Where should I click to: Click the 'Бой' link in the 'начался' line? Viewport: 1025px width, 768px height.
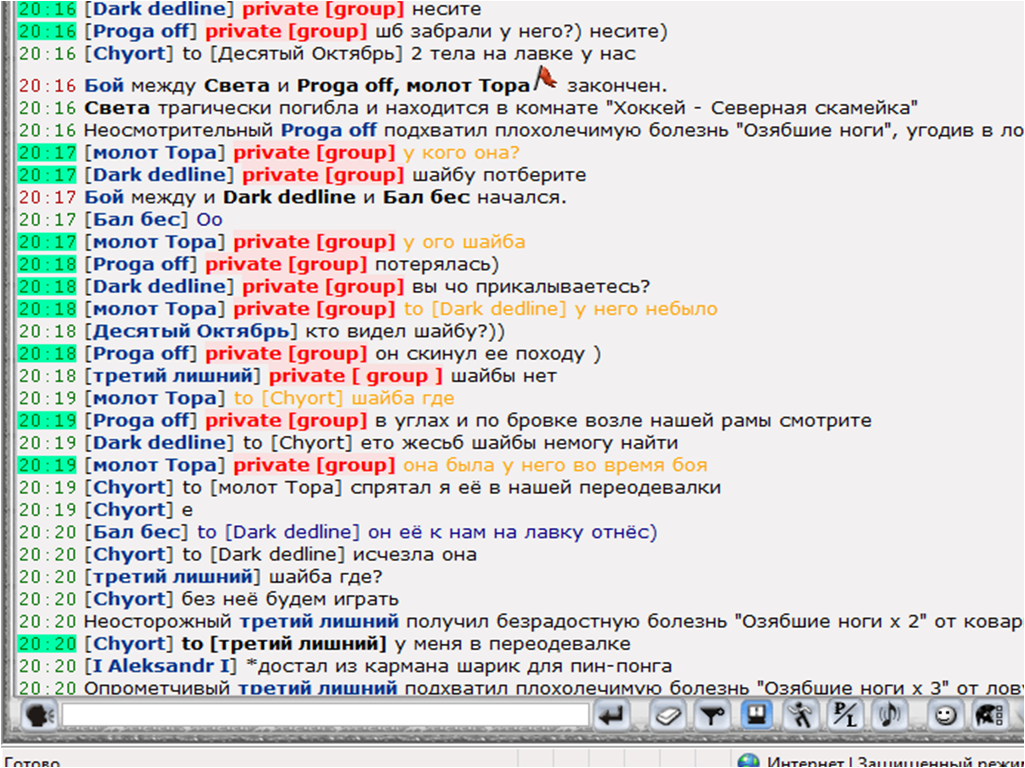click(104, 197)
